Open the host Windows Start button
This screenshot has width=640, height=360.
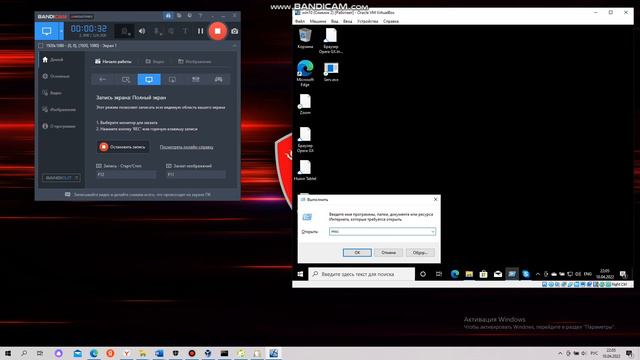8,353
